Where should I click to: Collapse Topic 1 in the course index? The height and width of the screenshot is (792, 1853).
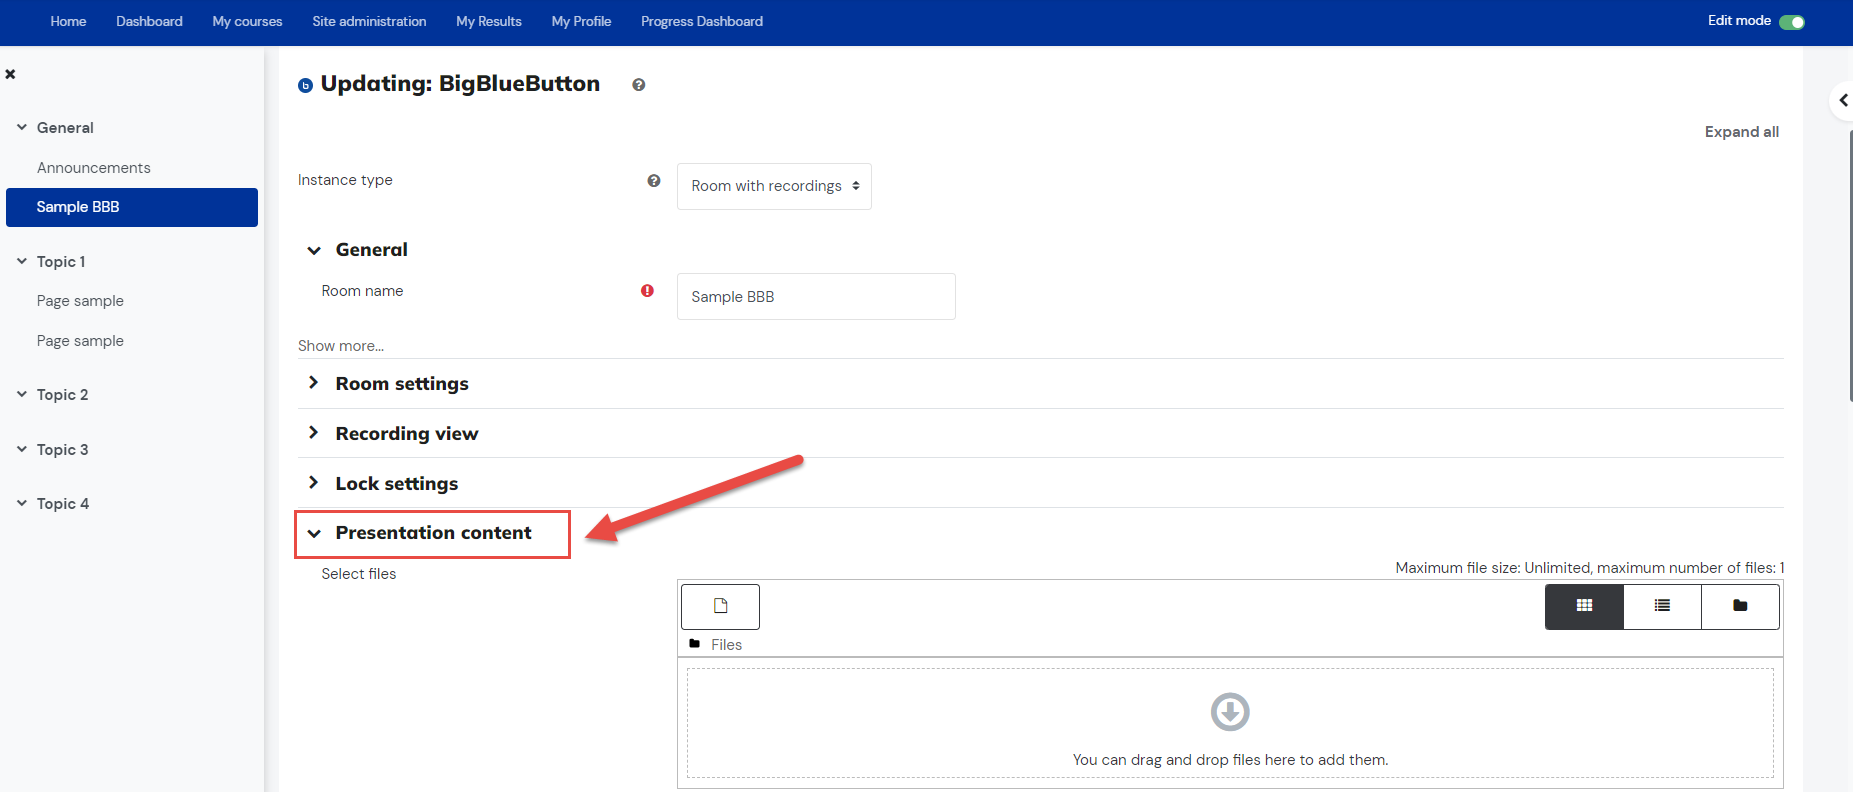click(22, 261)
